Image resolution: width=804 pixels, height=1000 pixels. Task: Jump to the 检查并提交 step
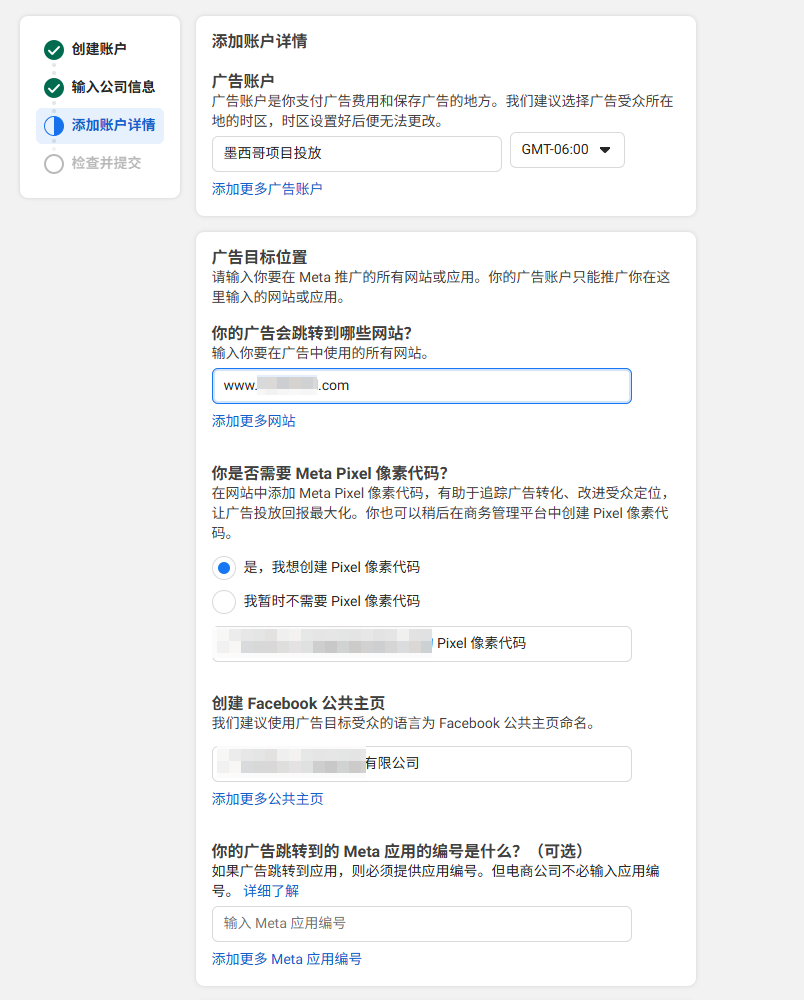106,163
